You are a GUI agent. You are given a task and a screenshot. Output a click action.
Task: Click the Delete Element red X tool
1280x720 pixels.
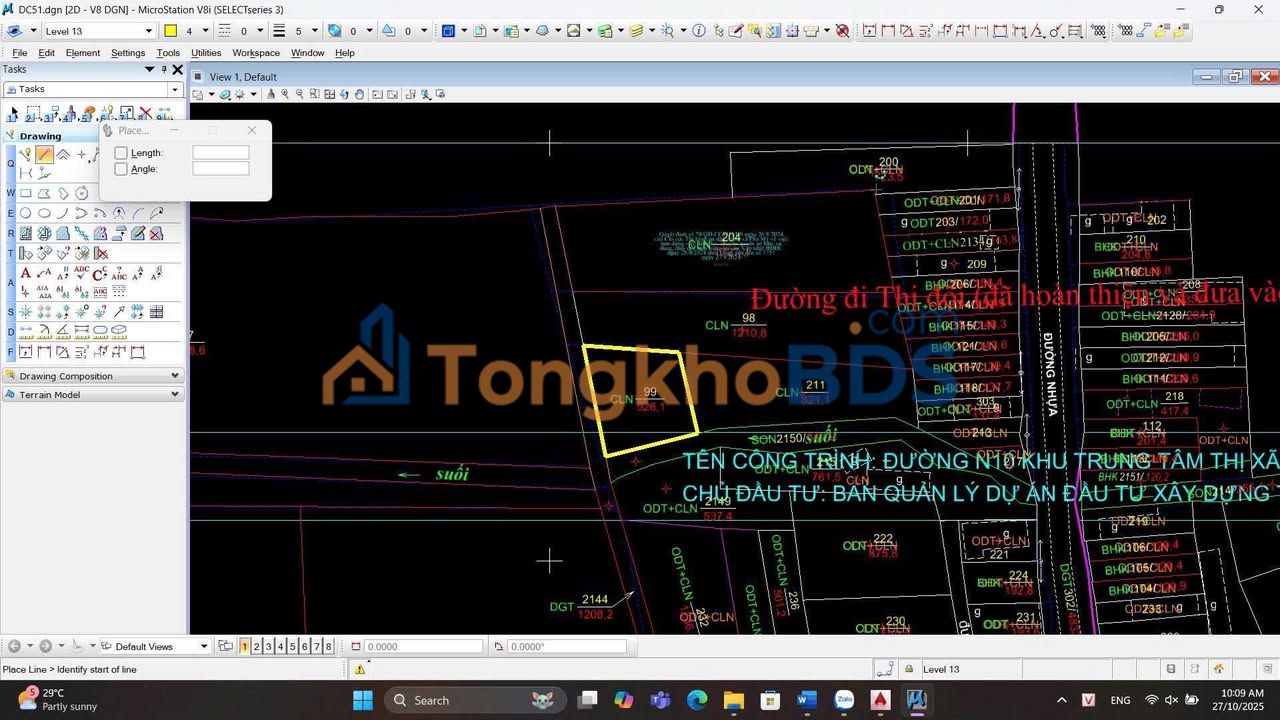(x=146, y=113)
